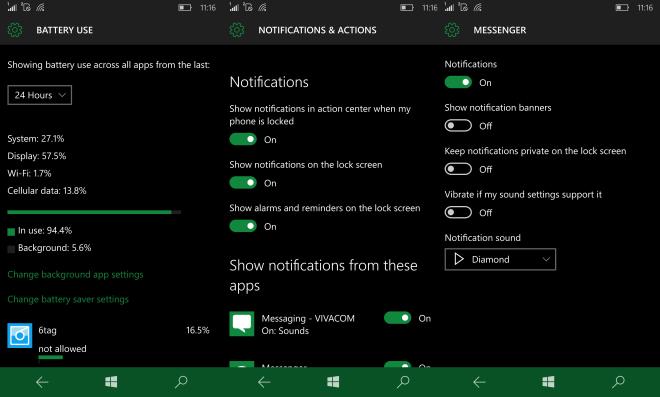This screenshot has height=397, width=660.
Task: Enable Vibrate if my sound settings support it
Action: tap(458, 212)
